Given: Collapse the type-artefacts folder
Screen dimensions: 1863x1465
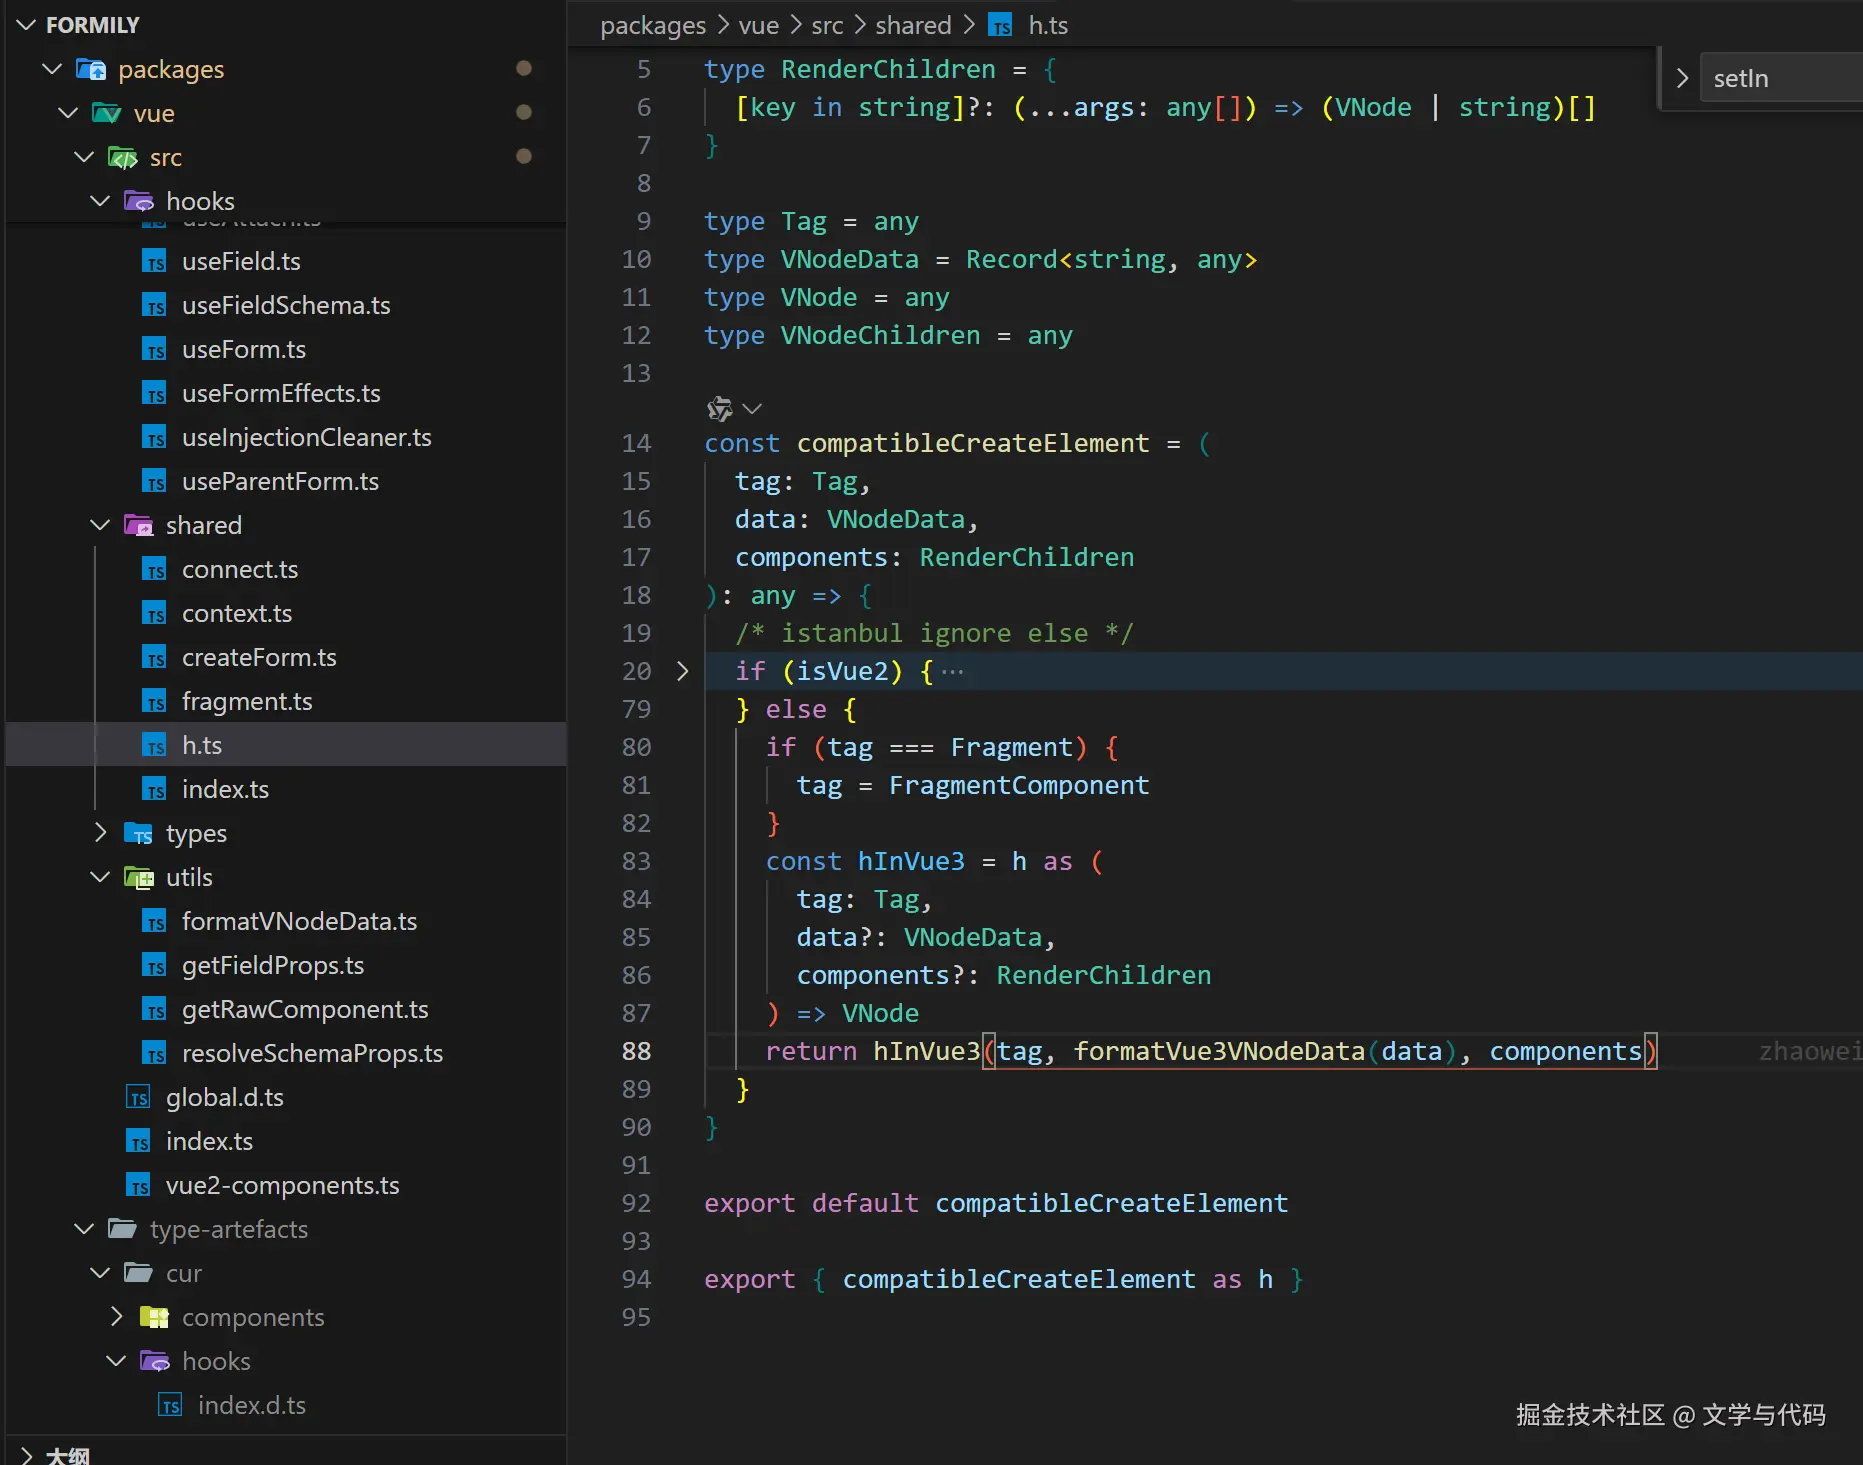Looking at the screenshot, I should (x=85, y=1229).
